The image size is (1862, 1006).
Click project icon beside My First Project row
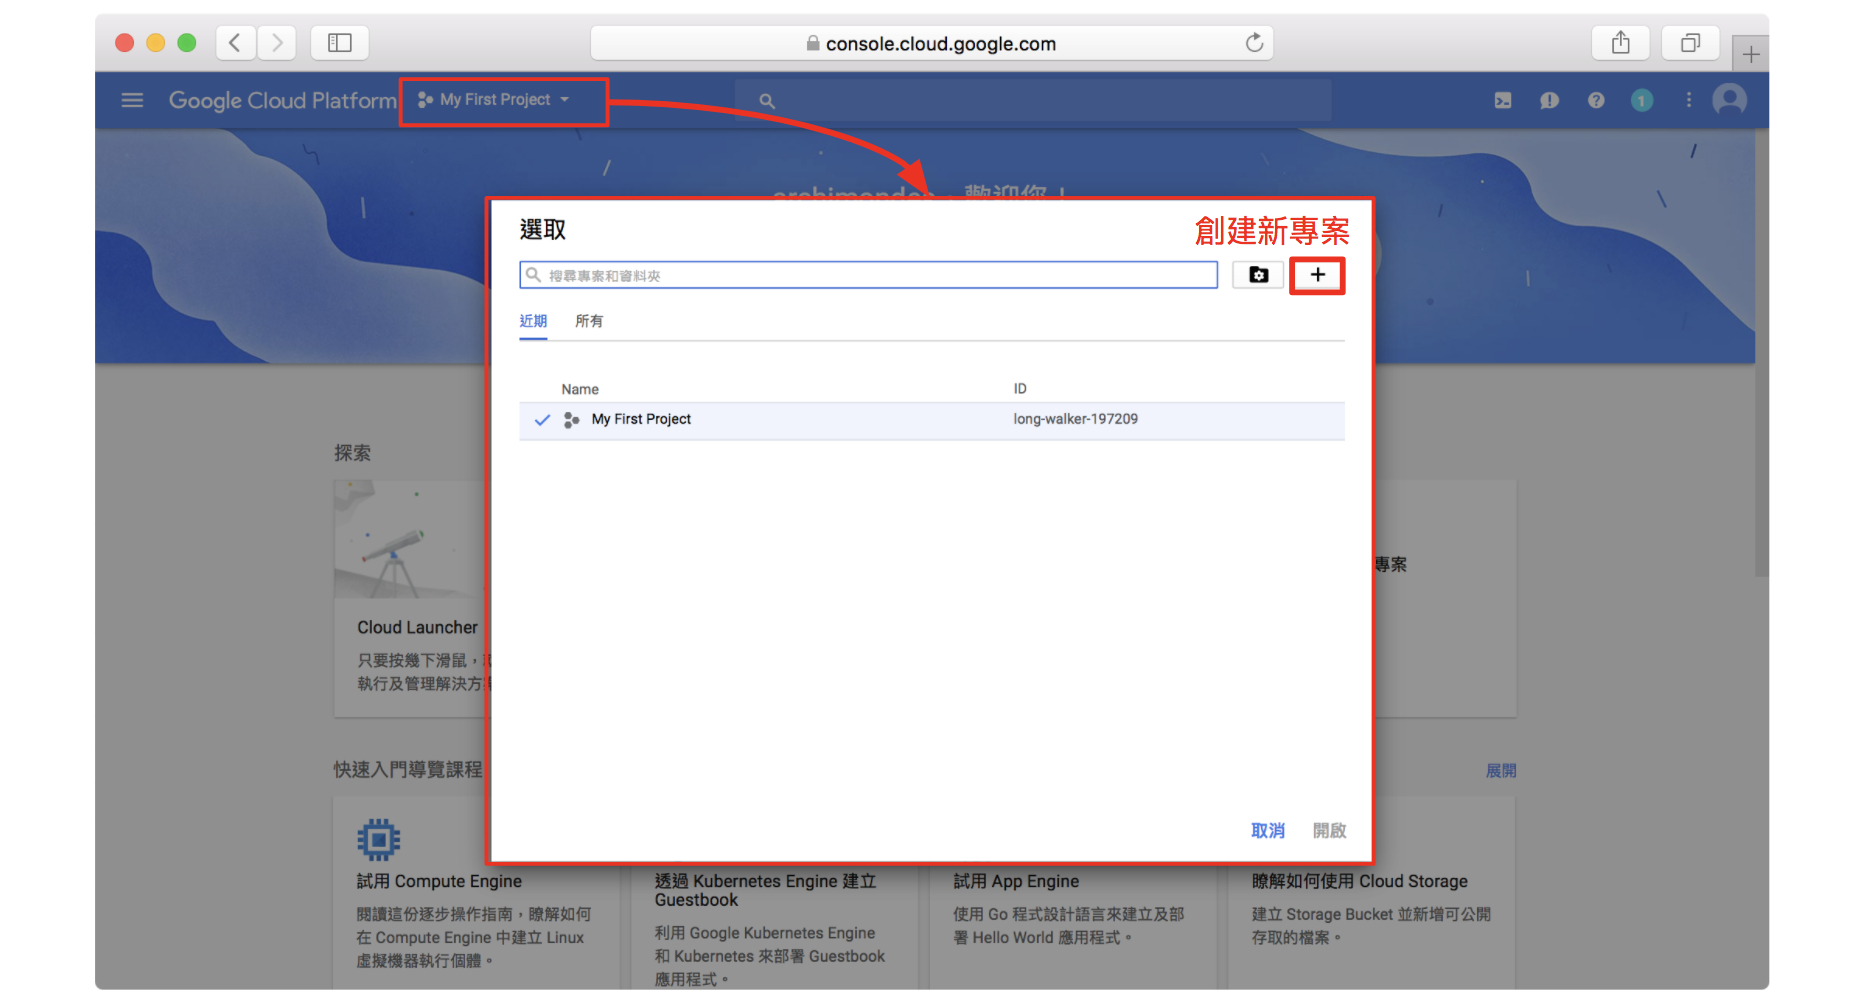tap(572, 420)
